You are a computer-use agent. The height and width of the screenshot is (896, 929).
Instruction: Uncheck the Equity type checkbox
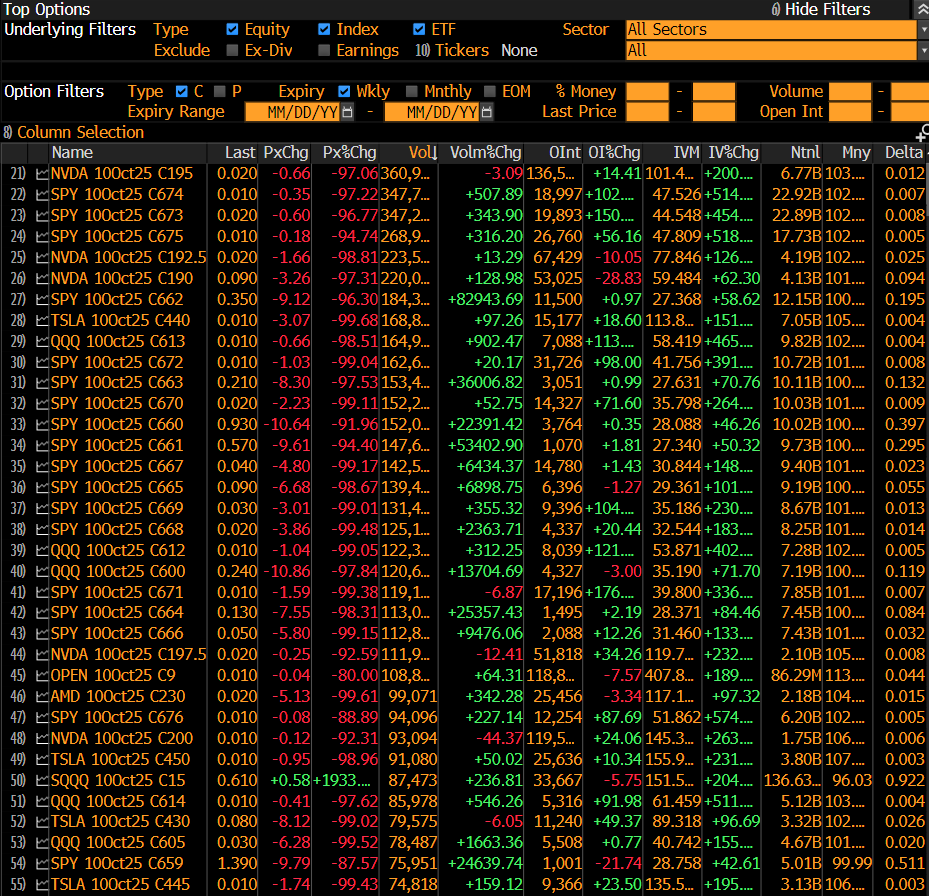click(233, 30)
